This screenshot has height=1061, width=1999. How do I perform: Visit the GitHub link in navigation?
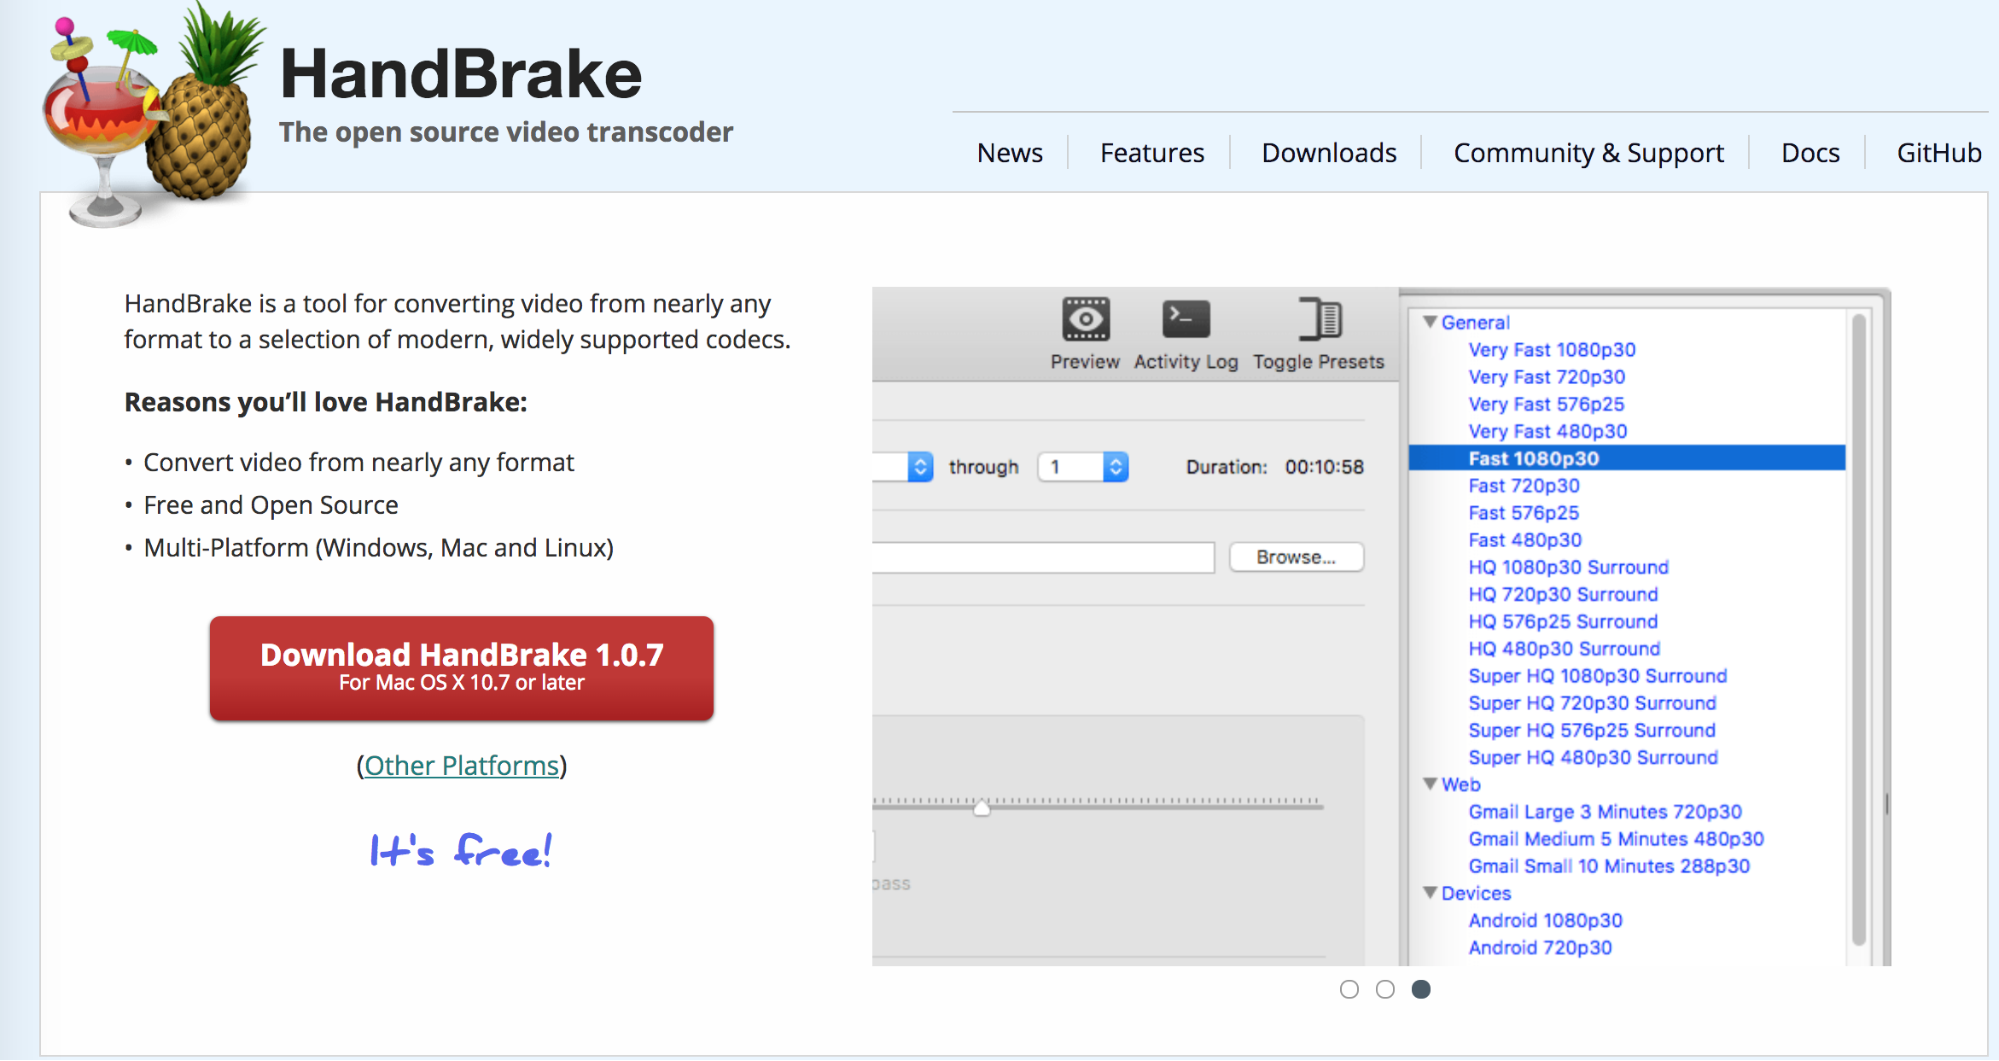coord(1939,153)
